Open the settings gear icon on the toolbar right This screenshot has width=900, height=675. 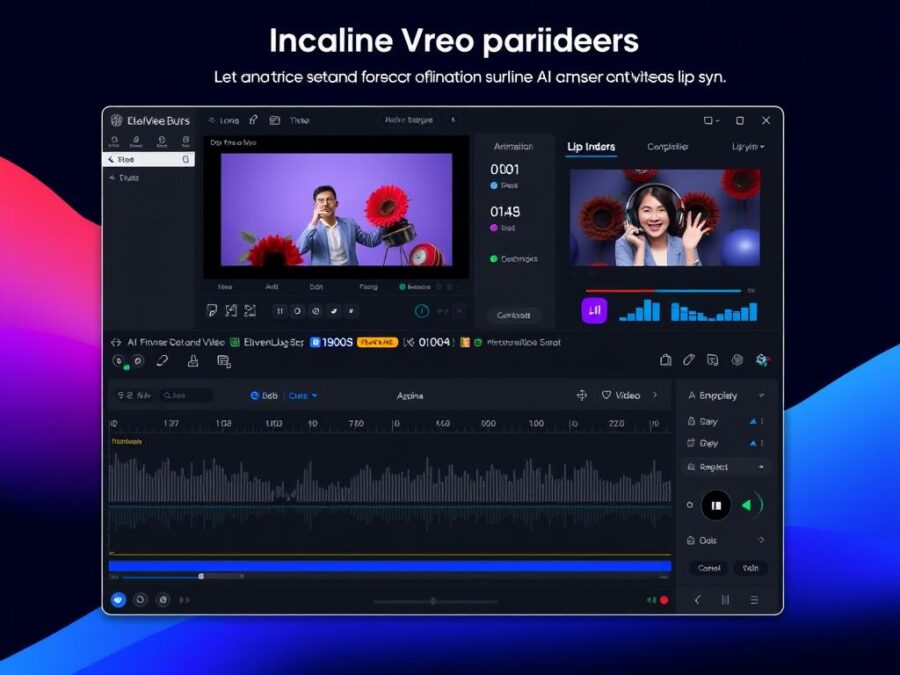(762, 360)
